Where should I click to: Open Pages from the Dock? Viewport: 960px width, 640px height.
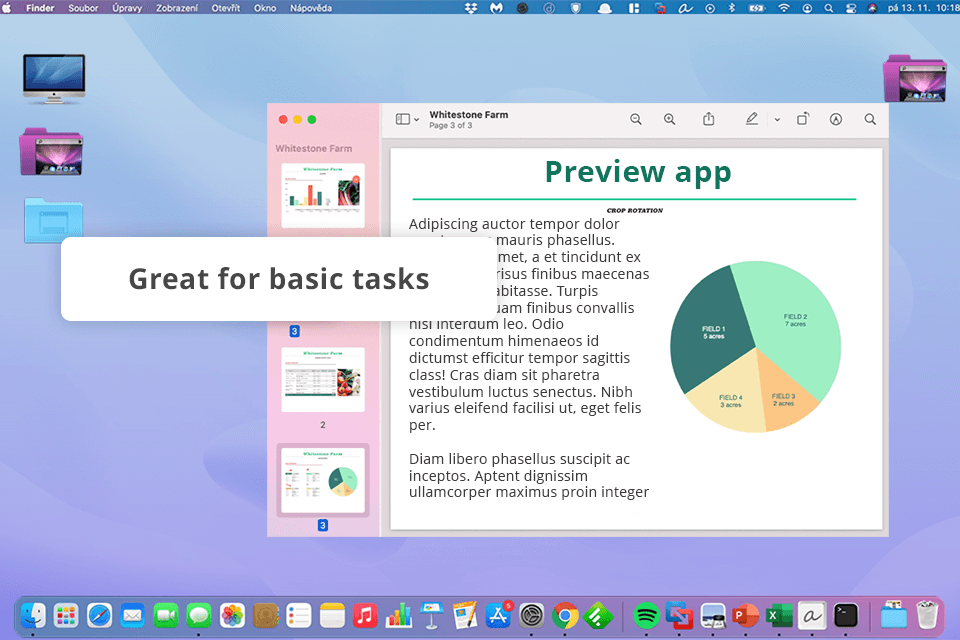[465, 616]
